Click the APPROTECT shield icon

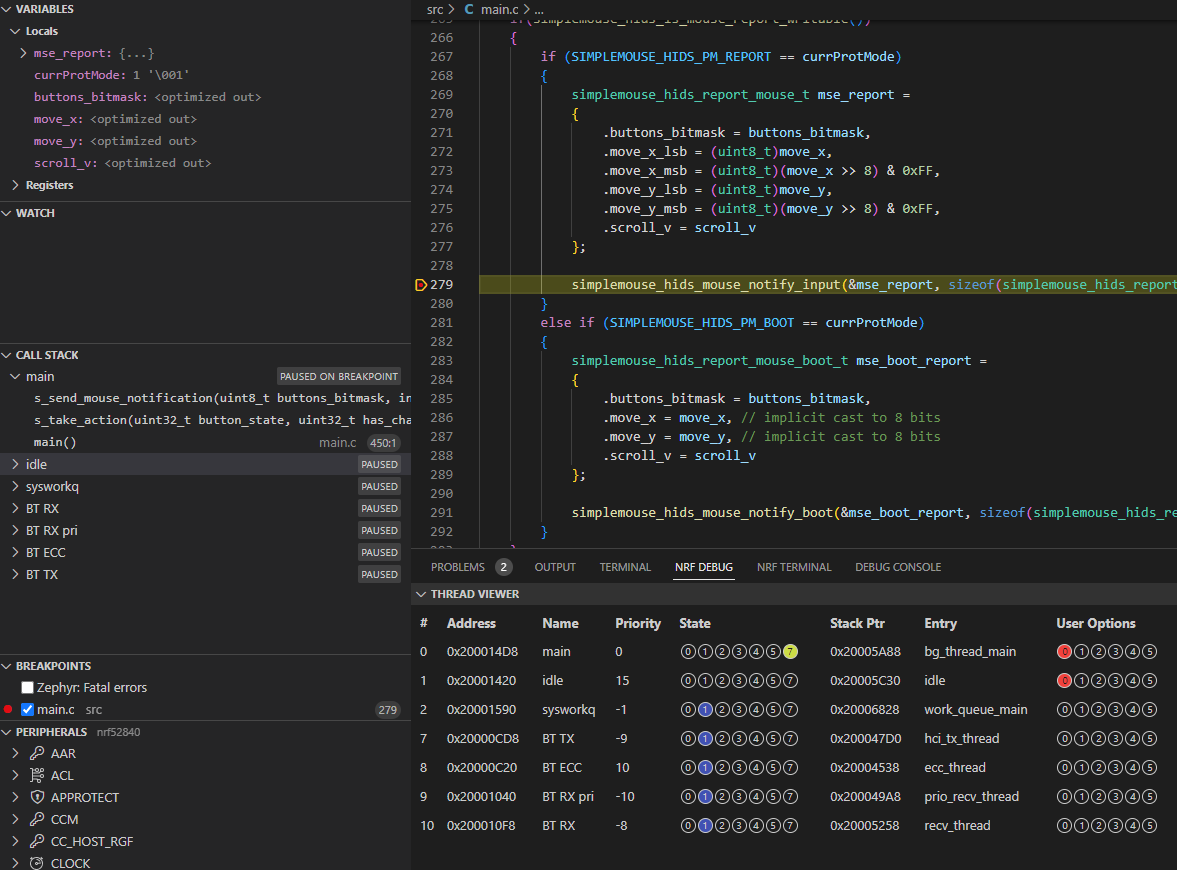coord(37,797)
